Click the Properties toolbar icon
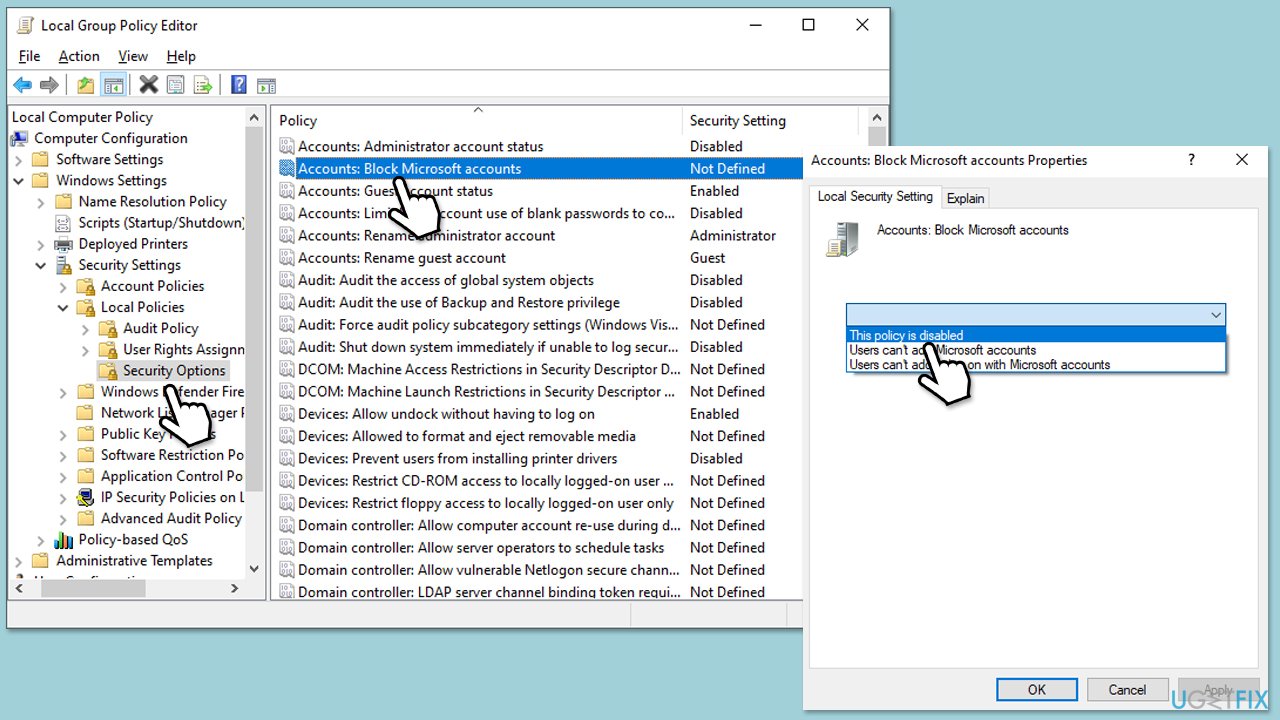The height and width of the screenshot is (720, 1280). click(176, 85)
